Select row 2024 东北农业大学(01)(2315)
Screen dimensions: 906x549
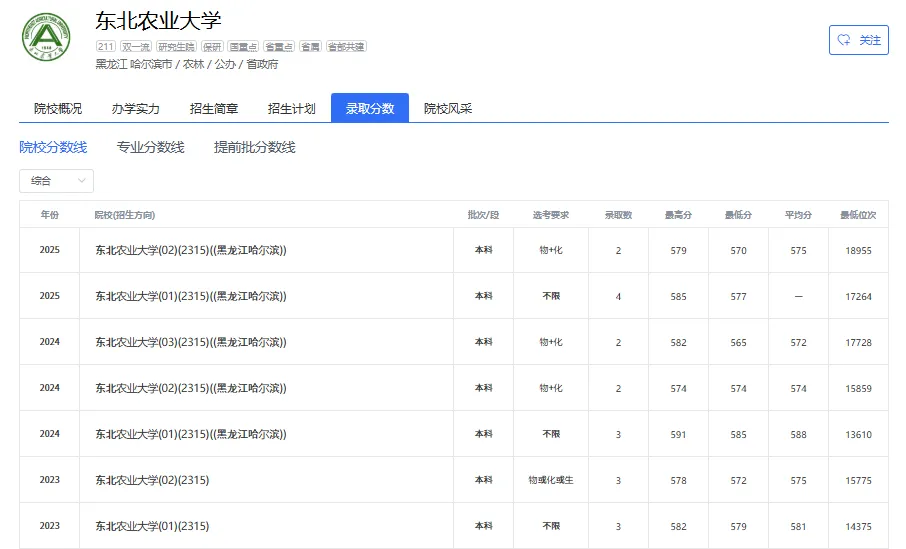(x=454, y=434)
